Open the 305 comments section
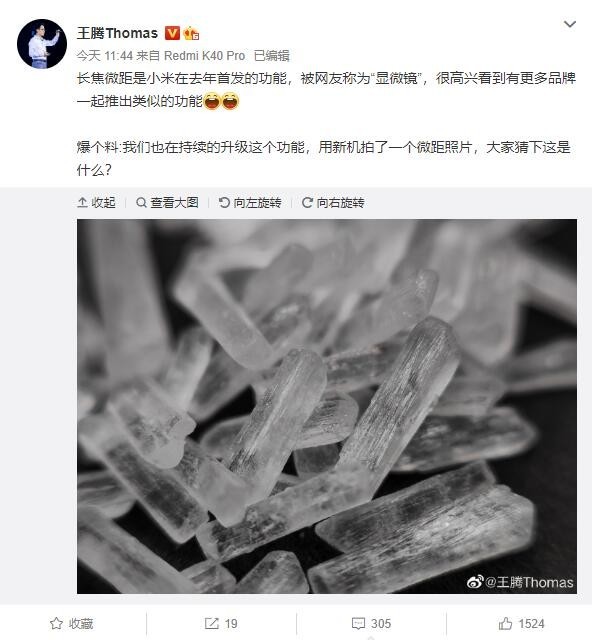 coord(371,623)
